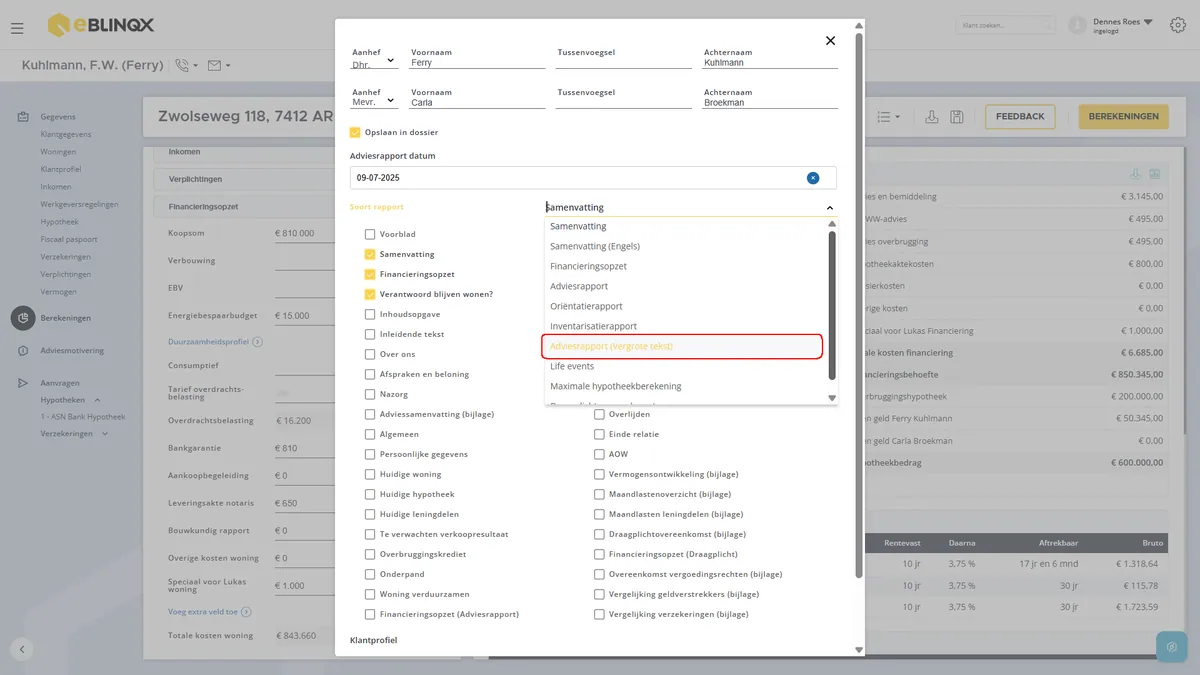1200x675 pixels.
Task: Click the yellow BEREKENINGEN button
Action: click(1124, 117)
